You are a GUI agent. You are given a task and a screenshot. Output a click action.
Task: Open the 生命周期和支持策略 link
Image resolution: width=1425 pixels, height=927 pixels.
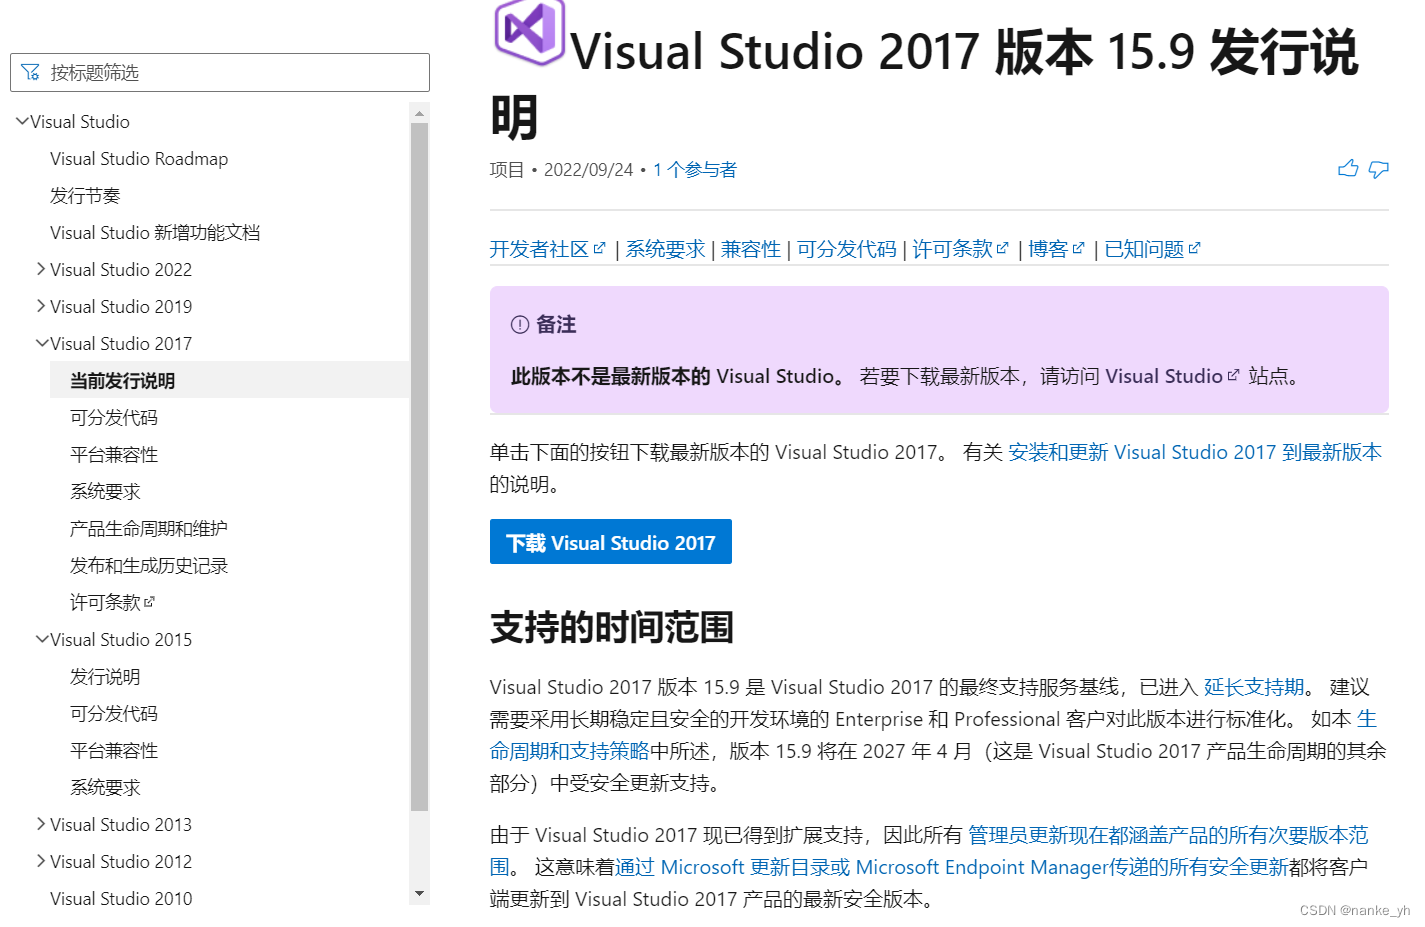570,751
